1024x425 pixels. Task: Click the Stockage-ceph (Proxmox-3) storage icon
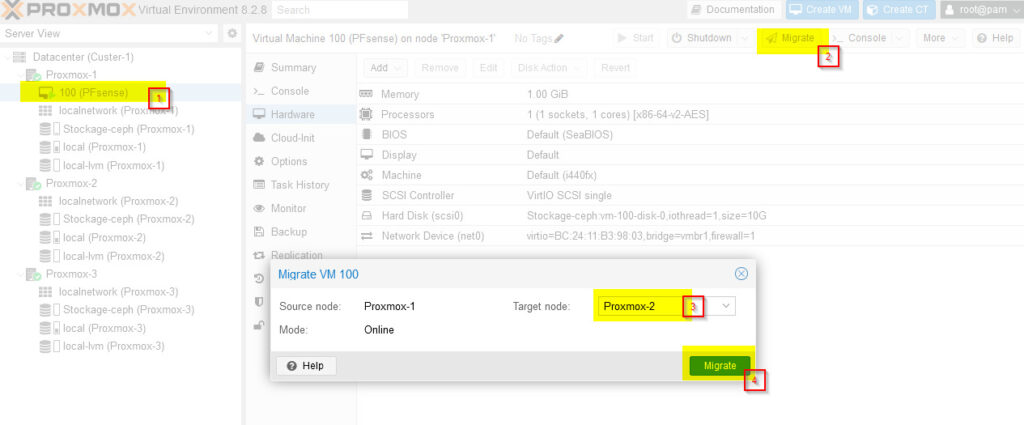click(50, 309)
